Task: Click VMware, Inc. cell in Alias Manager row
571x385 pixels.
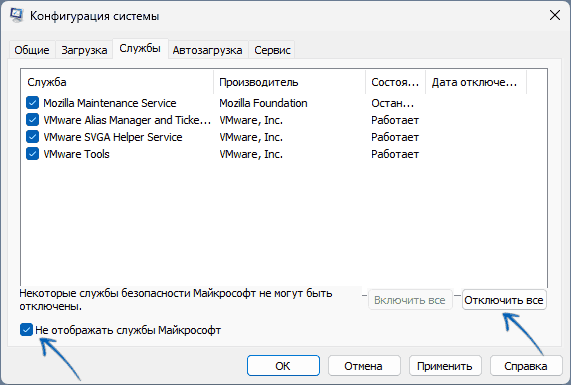Action: click(x=251, y=120)
